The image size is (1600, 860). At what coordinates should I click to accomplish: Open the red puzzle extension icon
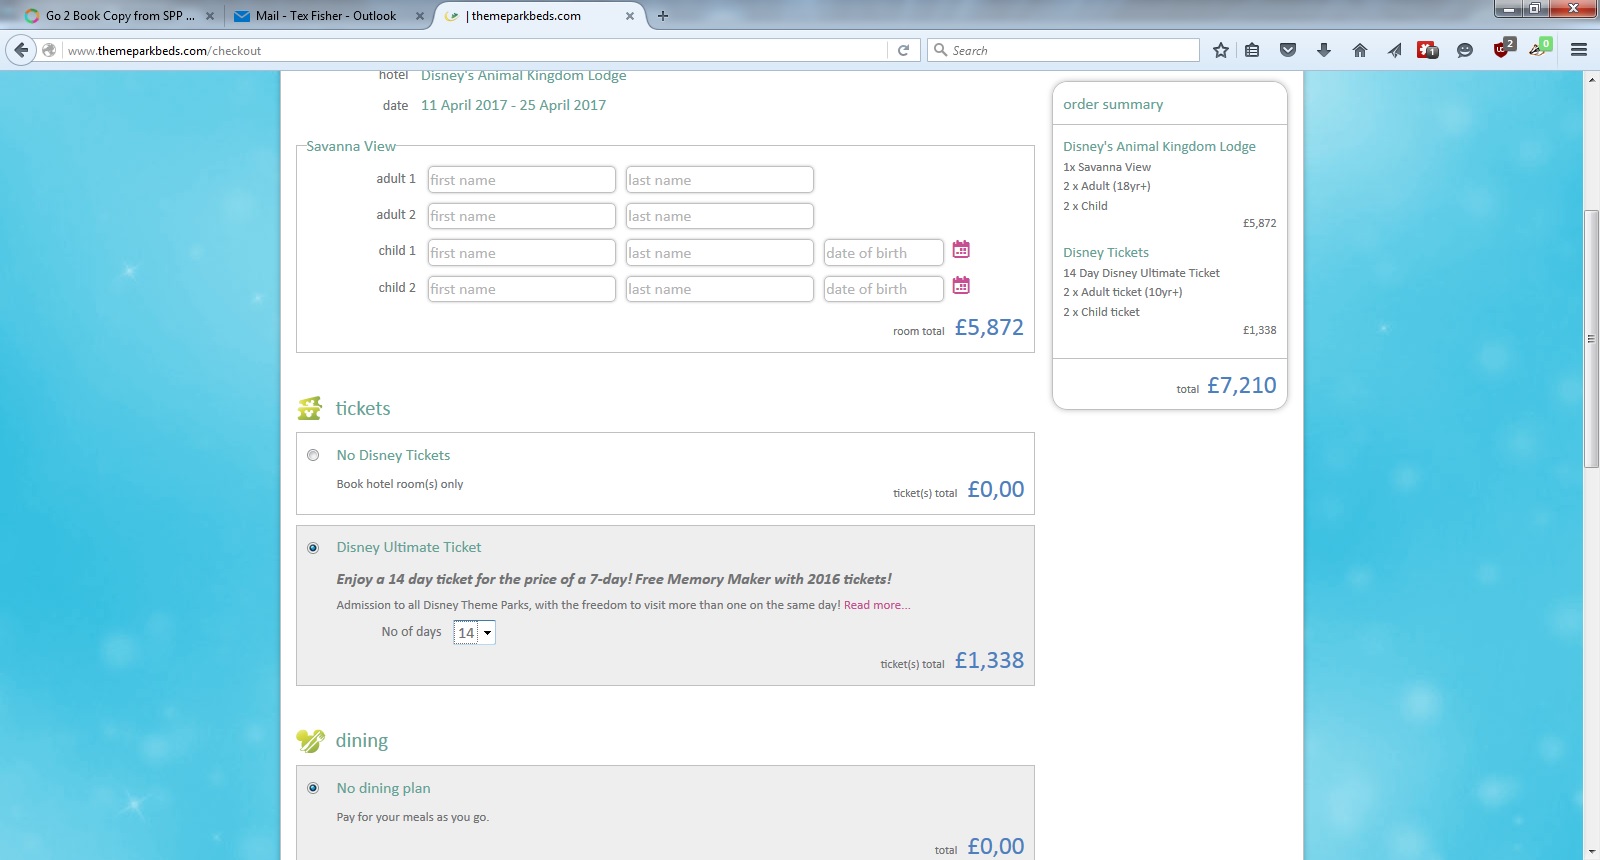pos(1428,50)
